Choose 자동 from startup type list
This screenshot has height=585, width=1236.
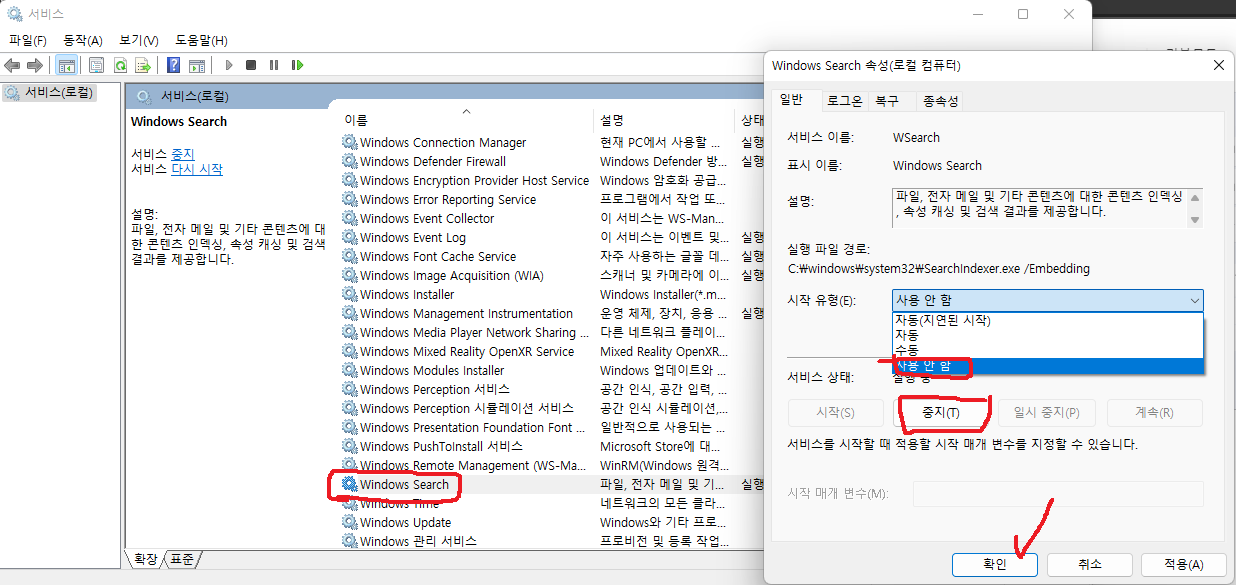point(1047,335)
